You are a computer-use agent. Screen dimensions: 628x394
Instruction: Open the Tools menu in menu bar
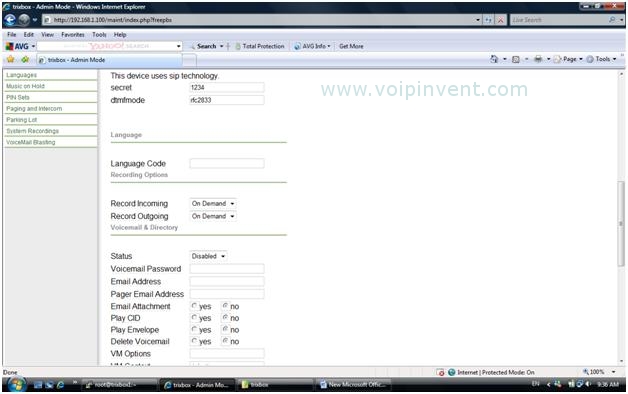click(x=99, y=35)
